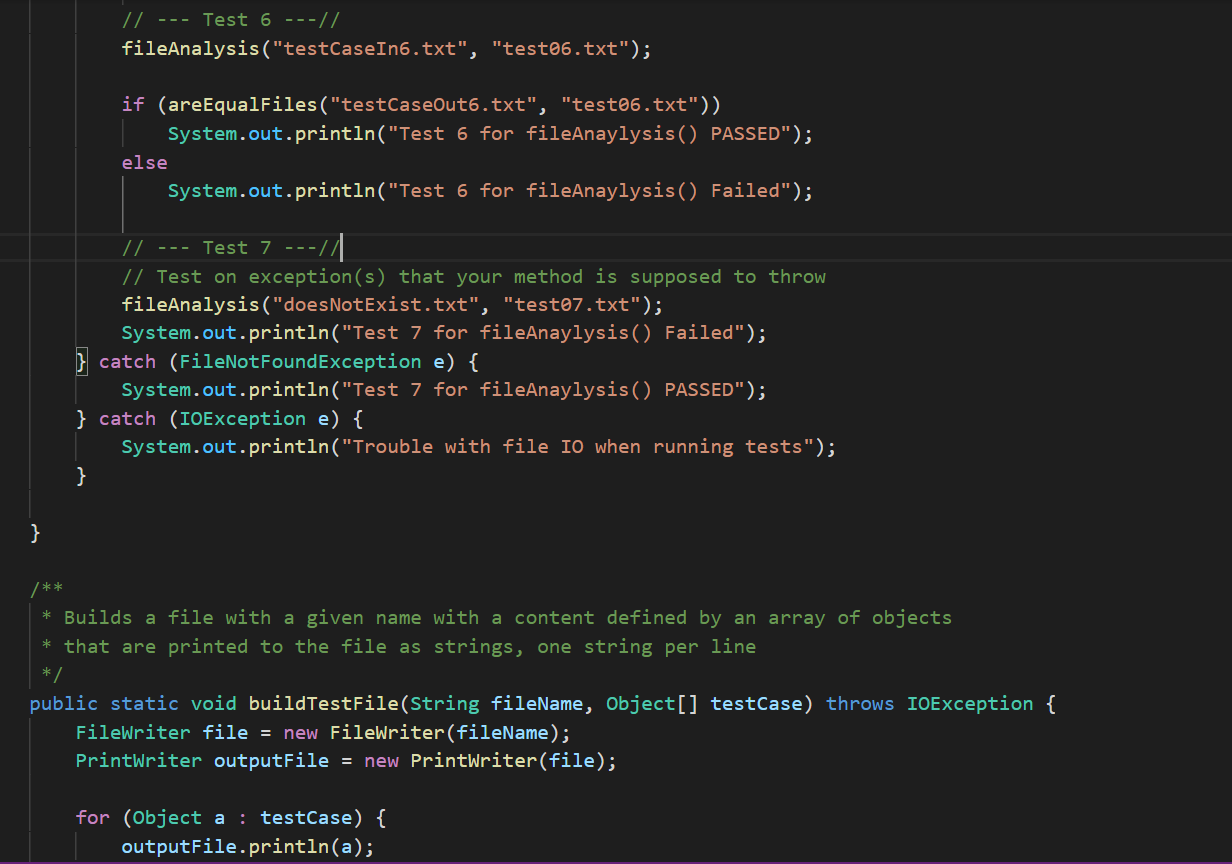The width and height of the screenshot is (1232, 864).
Task: Click the "public static void" keywords
Action: pyautogui.click(x=133, y=704)
